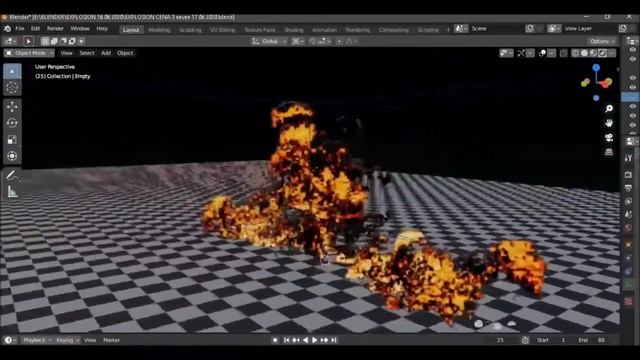Switch to the Shading workspace tab
The image size is (640, 360).
tap(294, 30)
